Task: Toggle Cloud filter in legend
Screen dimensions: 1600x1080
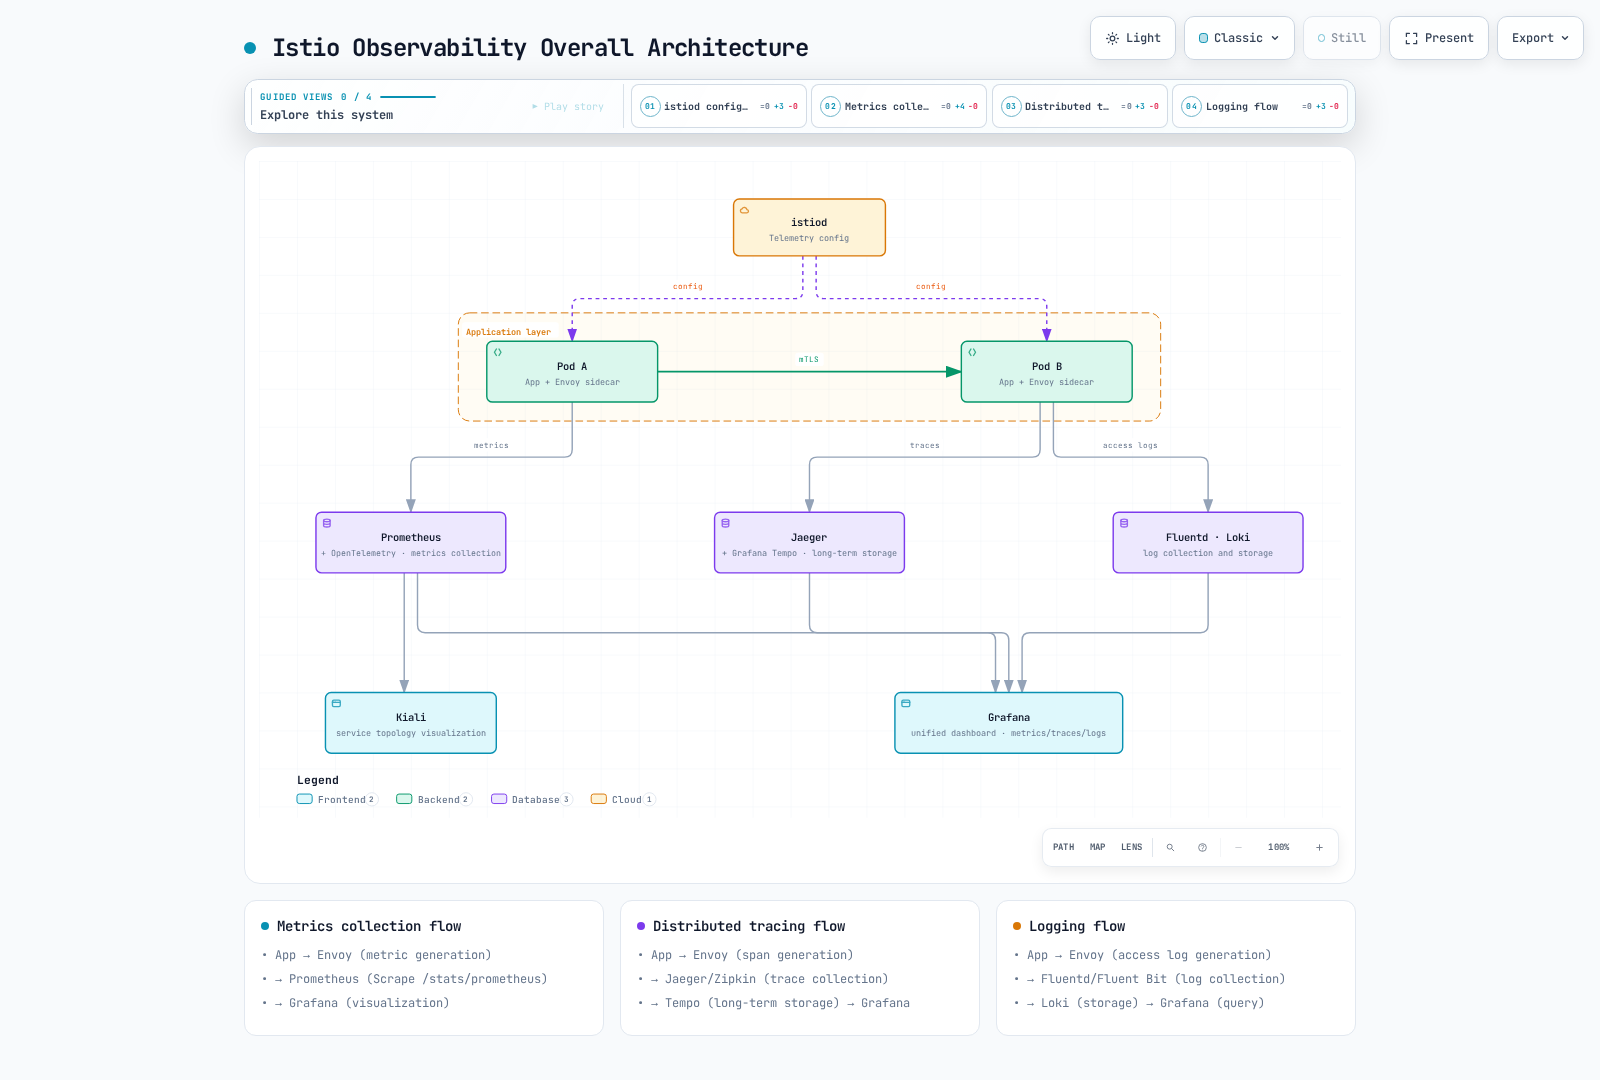Action: (622, 799)
